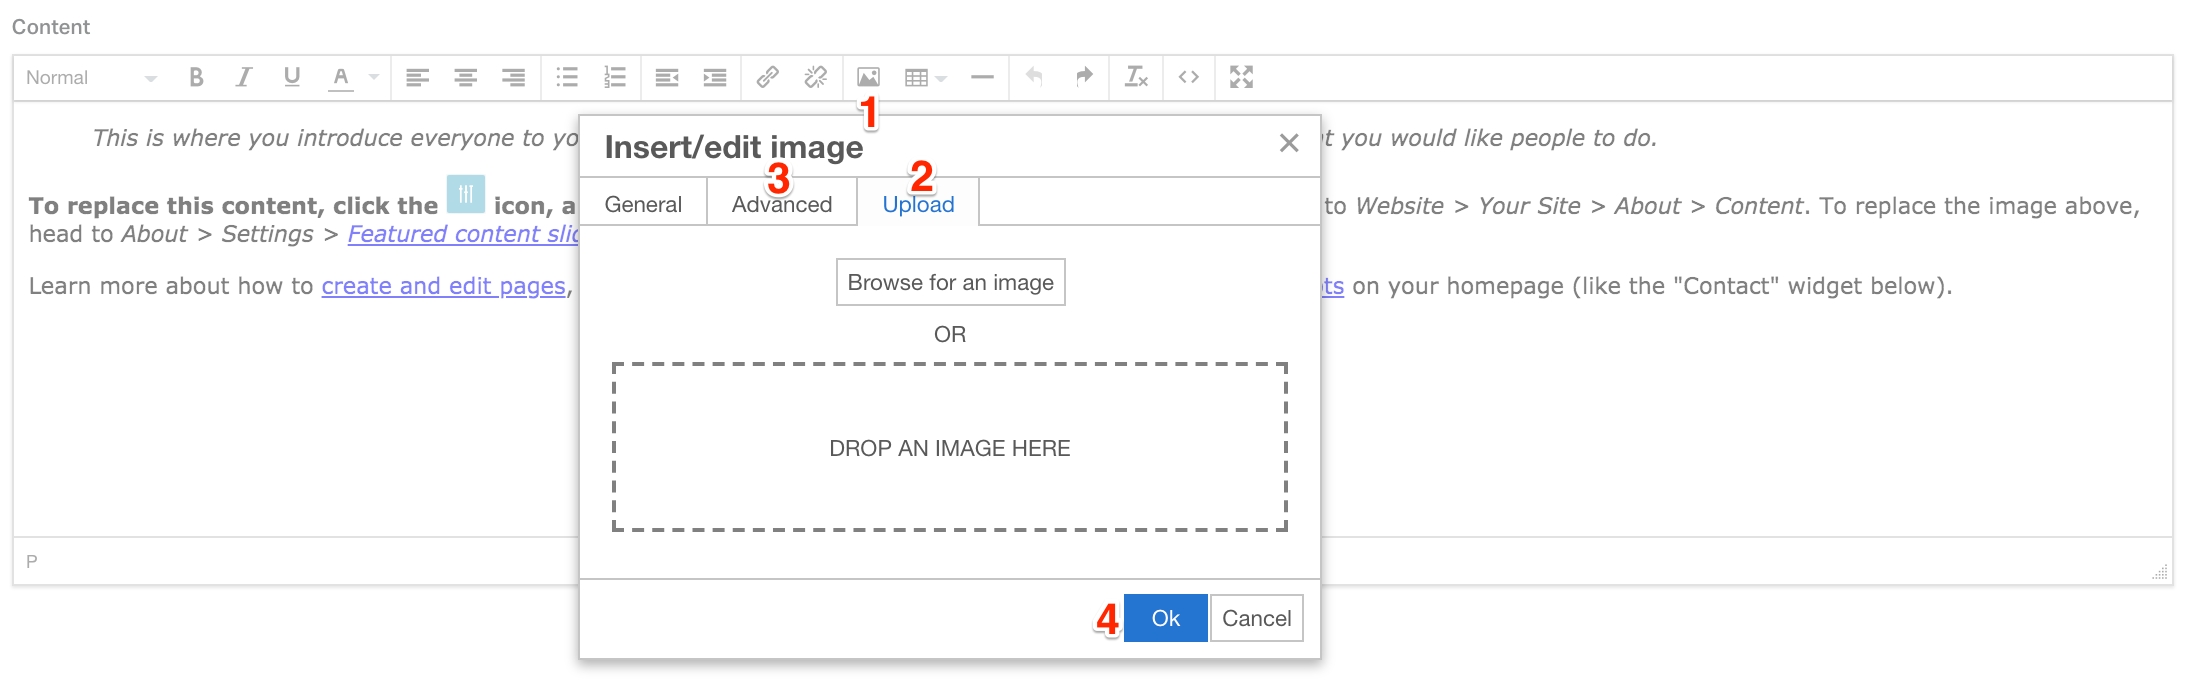Screen dimensions: 2190x680
Task: Insert a bulleted list
Action: [567, 77]
